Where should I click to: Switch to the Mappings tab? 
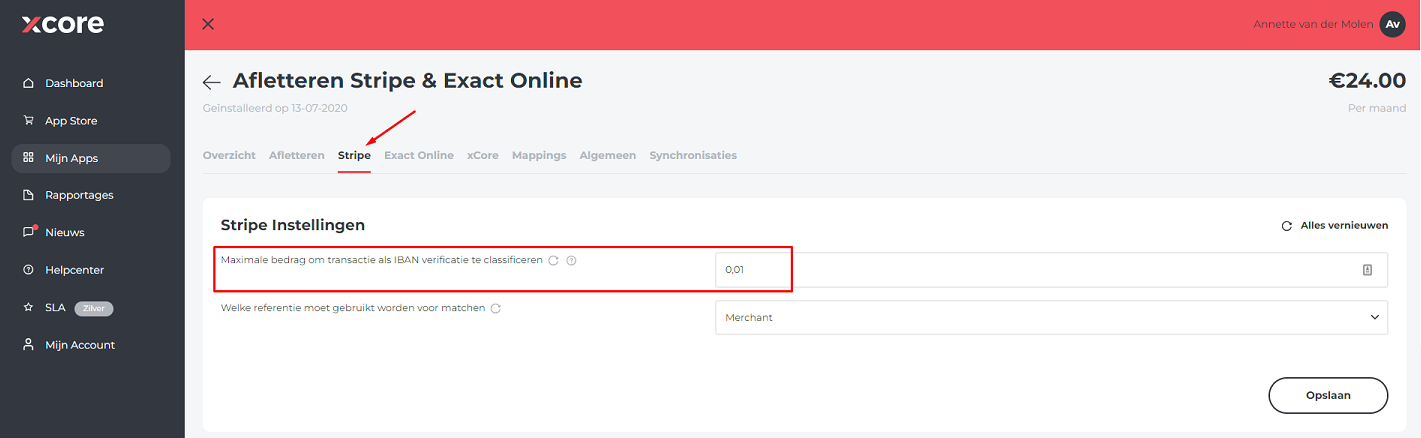(539, 155)
